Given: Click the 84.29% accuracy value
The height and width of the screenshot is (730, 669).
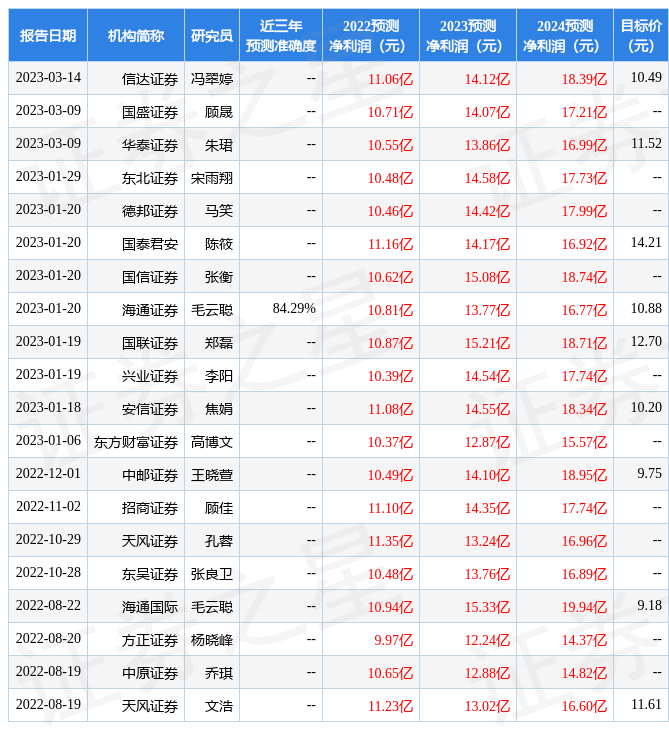Looking at the screenshot, I should pyautogui.click(x=294, y=309).
